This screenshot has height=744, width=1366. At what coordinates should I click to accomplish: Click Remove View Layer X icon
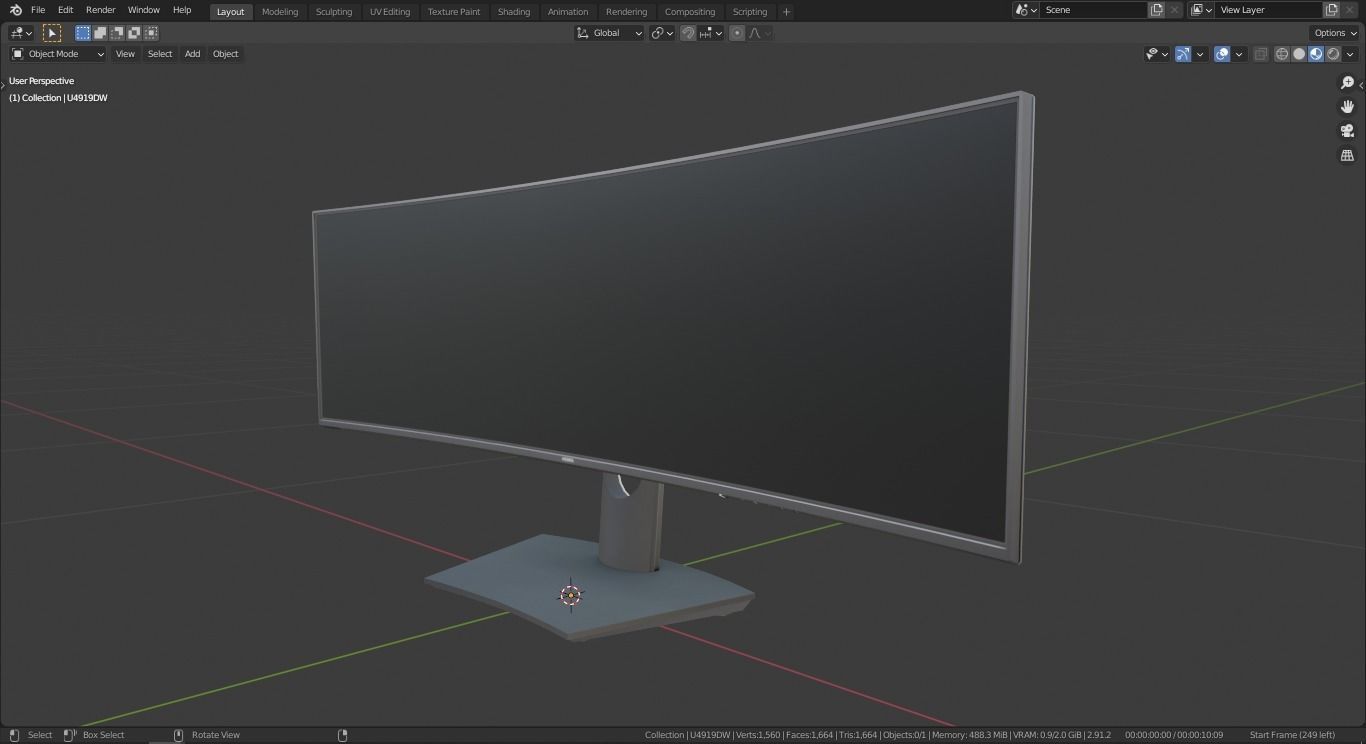(x=1349, y=10)
